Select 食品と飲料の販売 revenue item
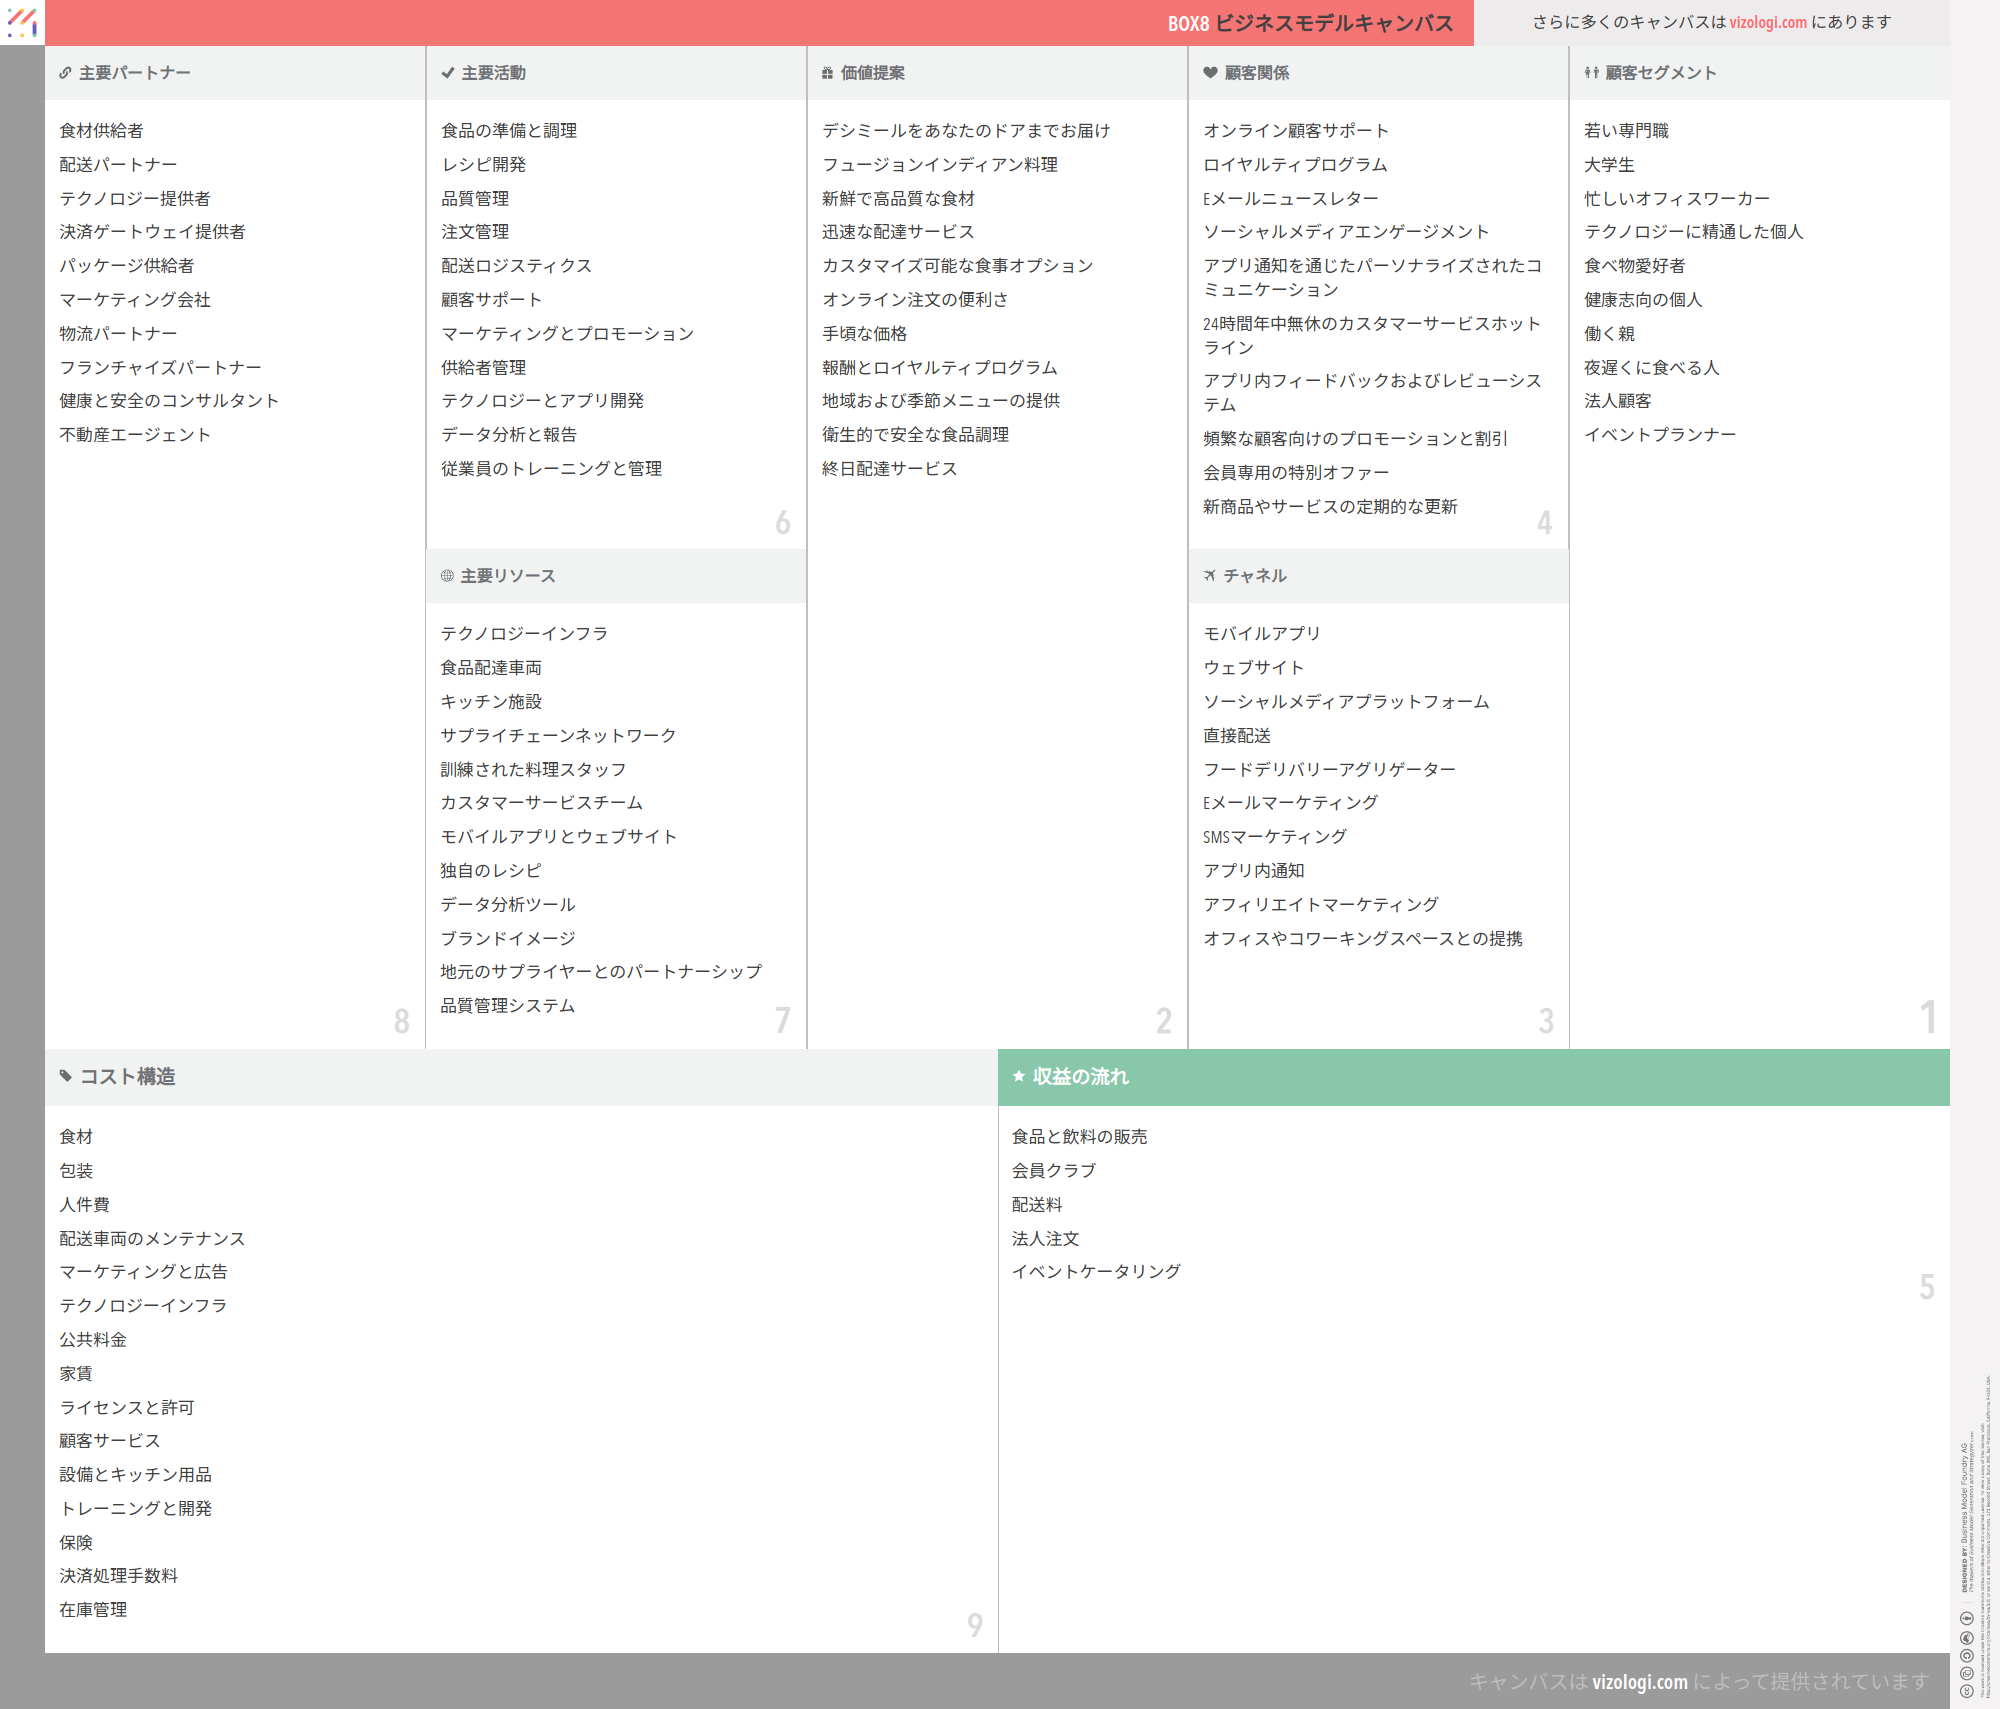Screen dimensions: 2000x1709 pyautogui.click(x=1079, y=1137)
